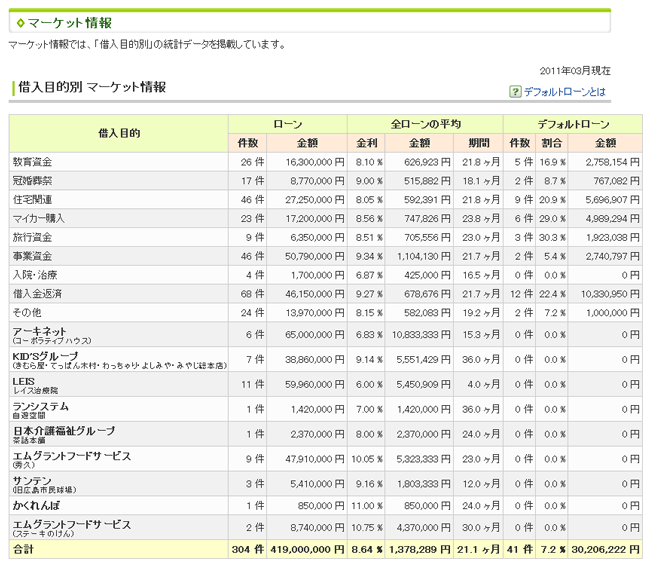Image resolution: width=650 pixels, height=563 pixels.
Task: Click the diamond icon beside マーケット情報 heading
Action: coord(20,23)
